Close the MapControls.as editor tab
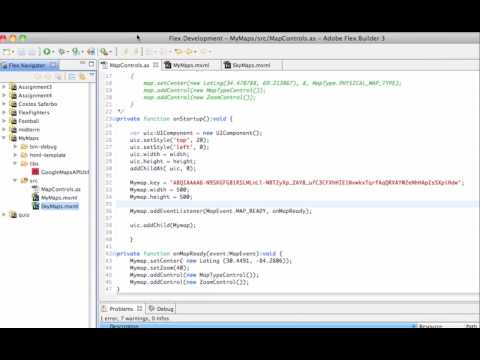Viewport: 480px width, 360px height. [156, 65]
